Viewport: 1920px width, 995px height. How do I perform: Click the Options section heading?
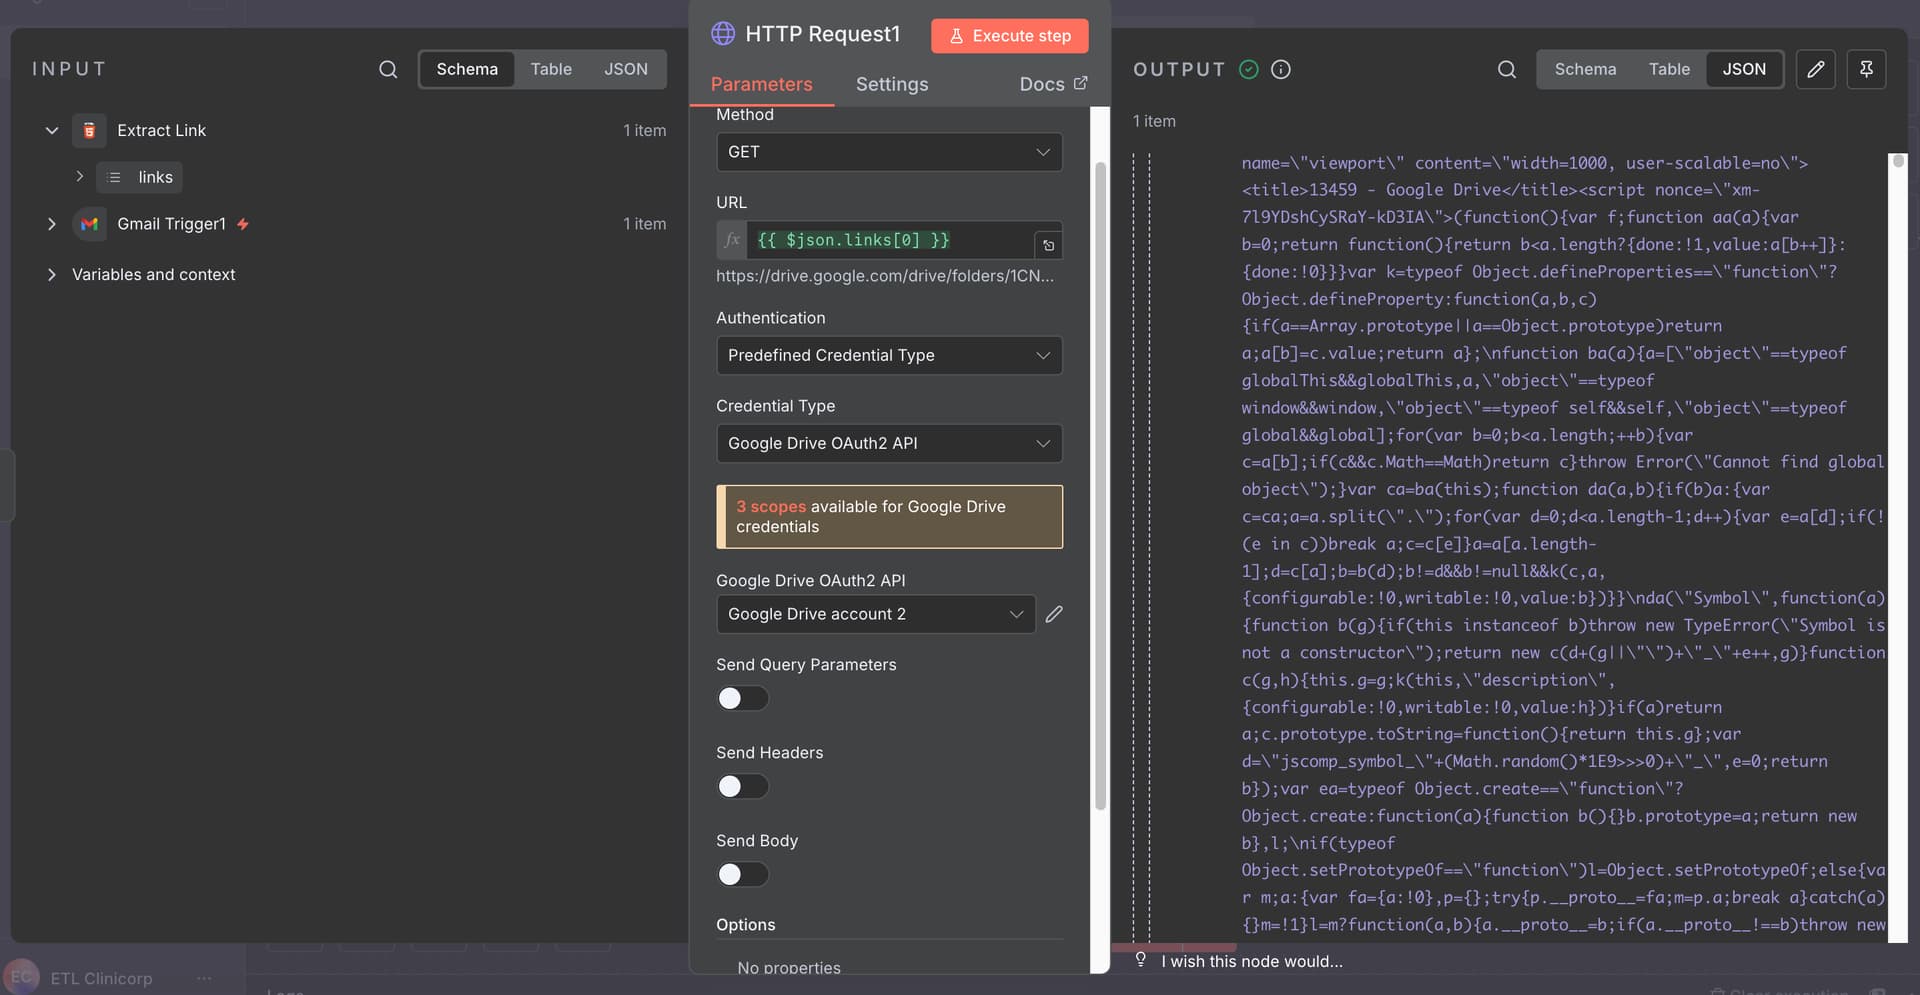click(x=745, y=924)
